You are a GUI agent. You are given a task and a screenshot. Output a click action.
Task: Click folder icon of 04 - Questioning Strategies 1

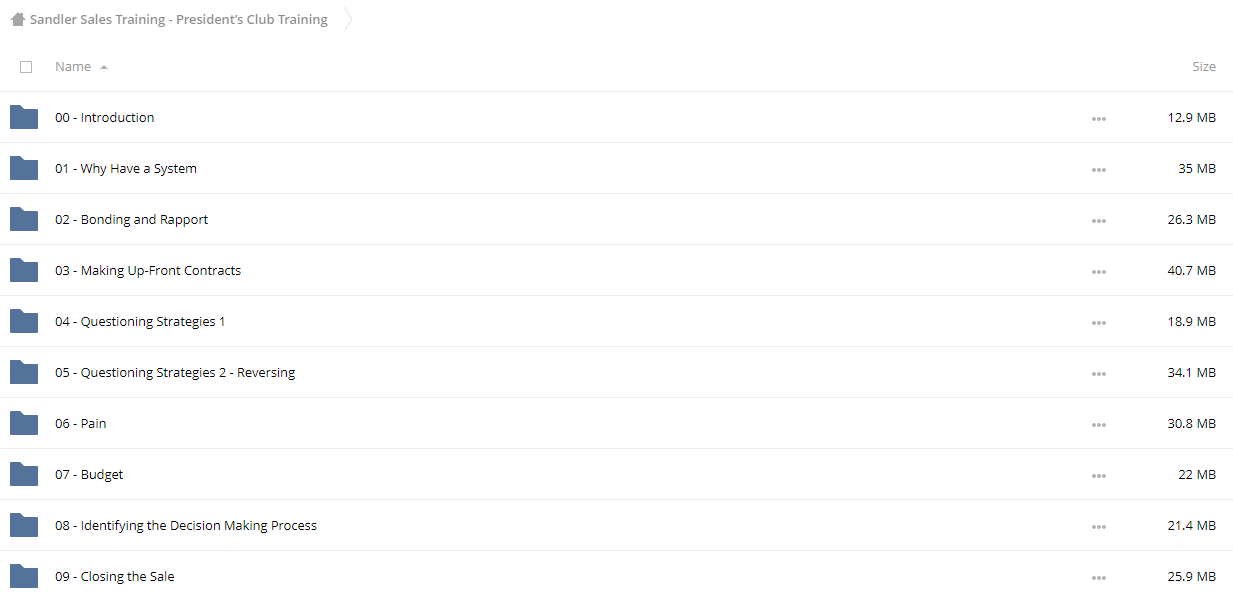click(24, 321)
